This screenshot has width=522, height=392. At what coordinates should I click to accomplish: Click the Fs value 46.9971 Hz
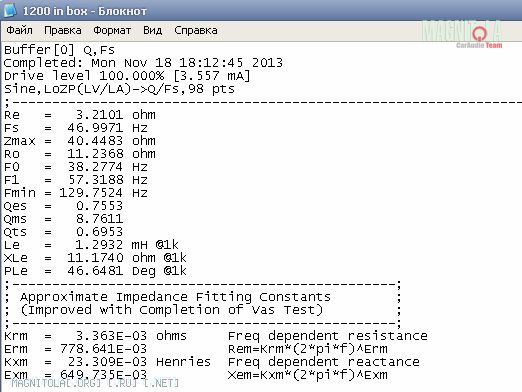coord(107,128)
